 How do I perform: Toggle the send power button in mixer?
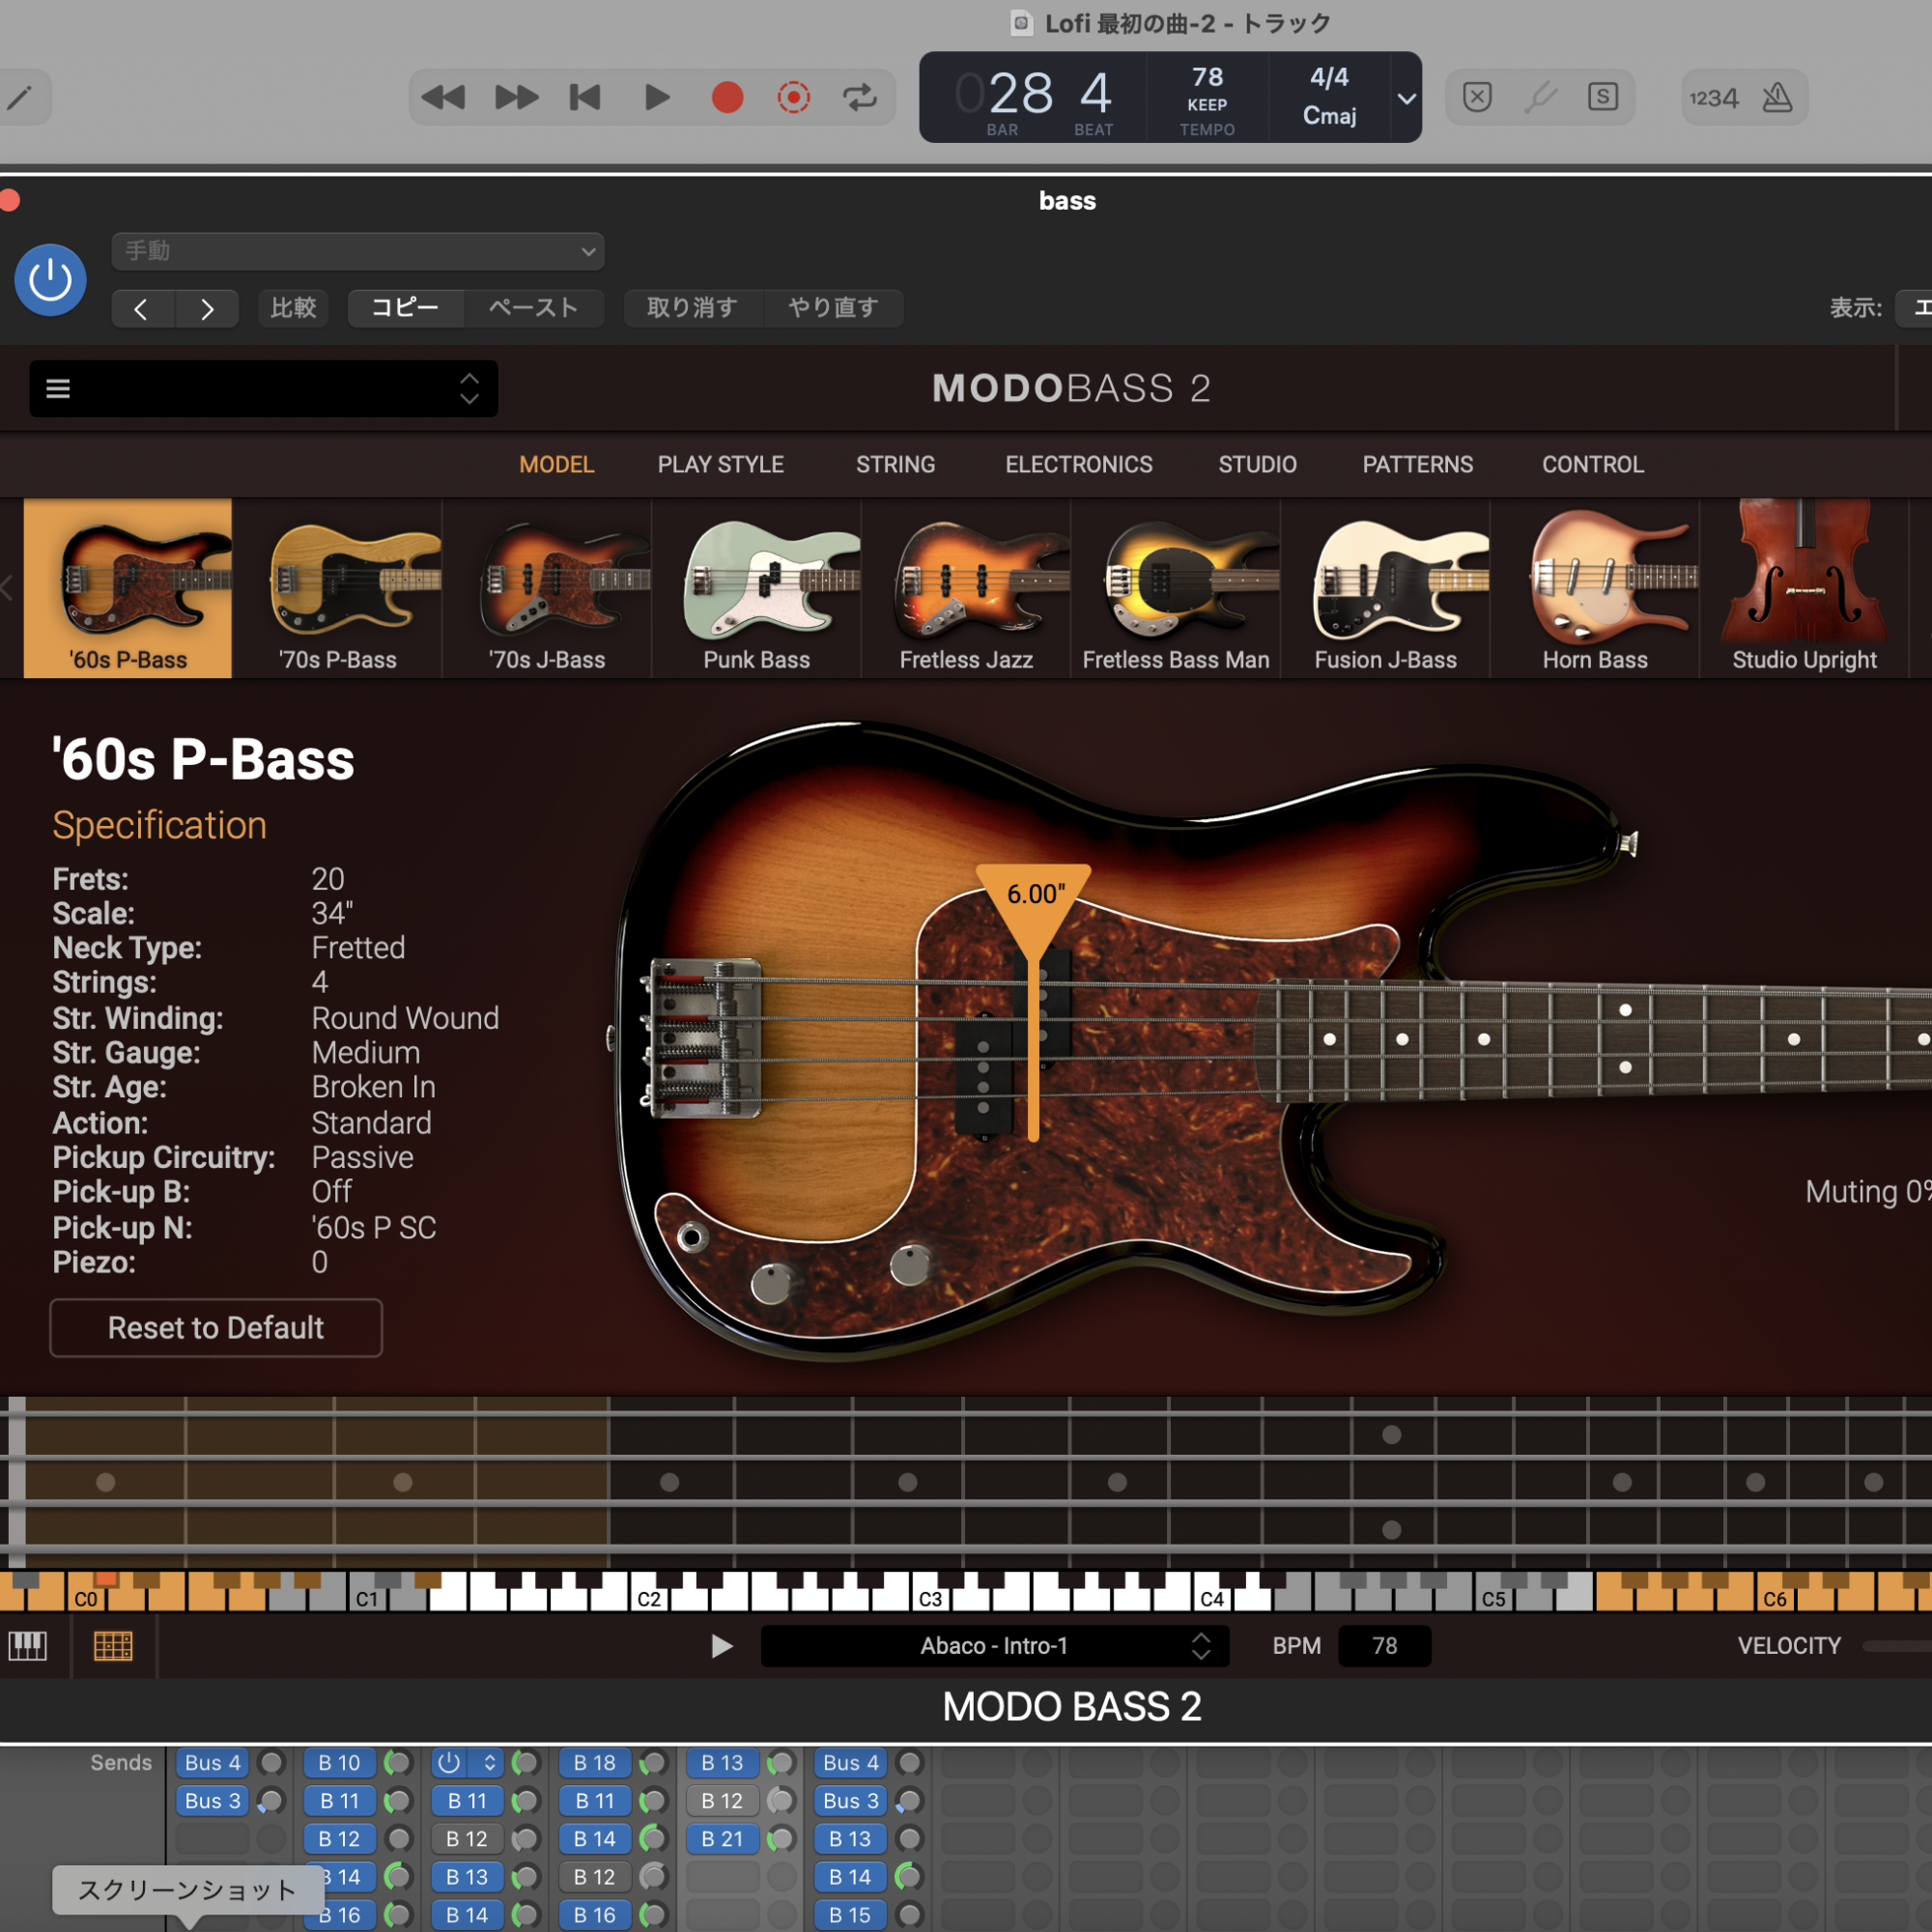[449, 1763]
